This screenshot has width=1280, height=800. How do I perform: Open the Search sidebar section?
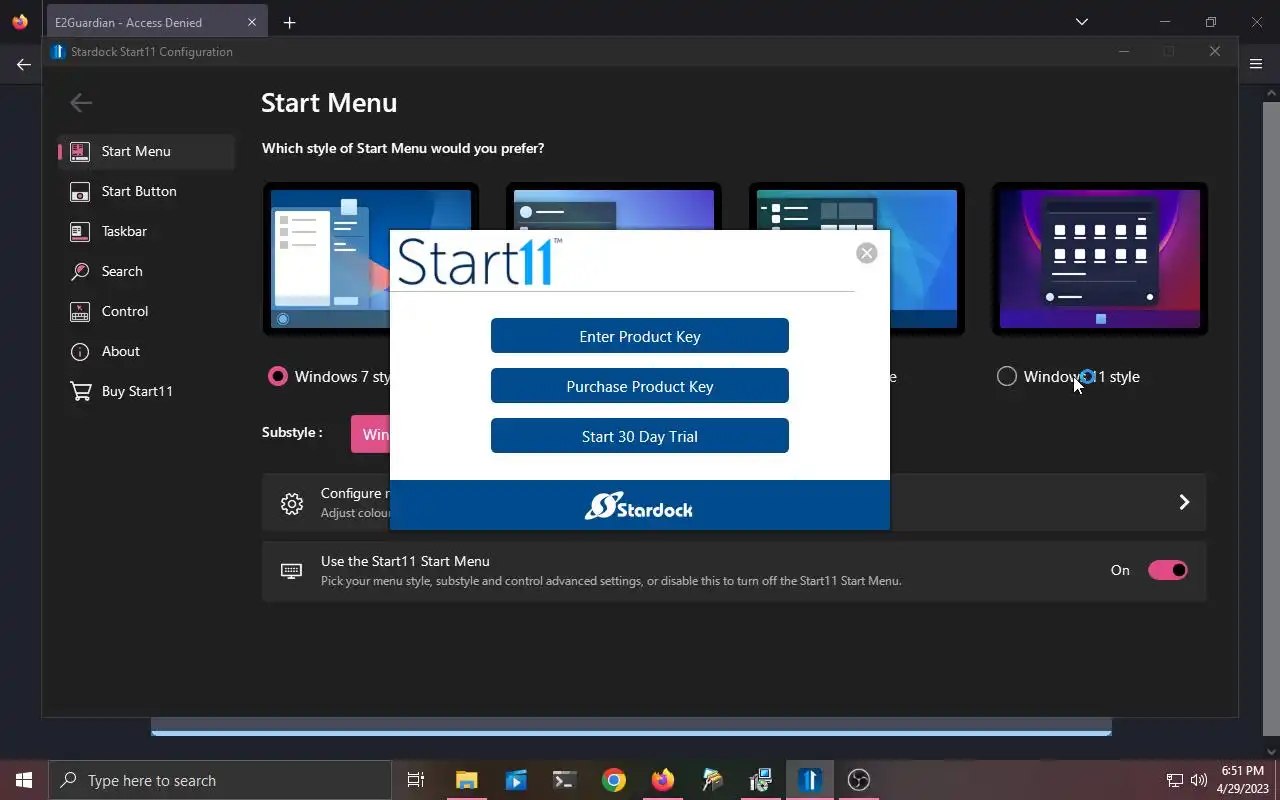146,271
